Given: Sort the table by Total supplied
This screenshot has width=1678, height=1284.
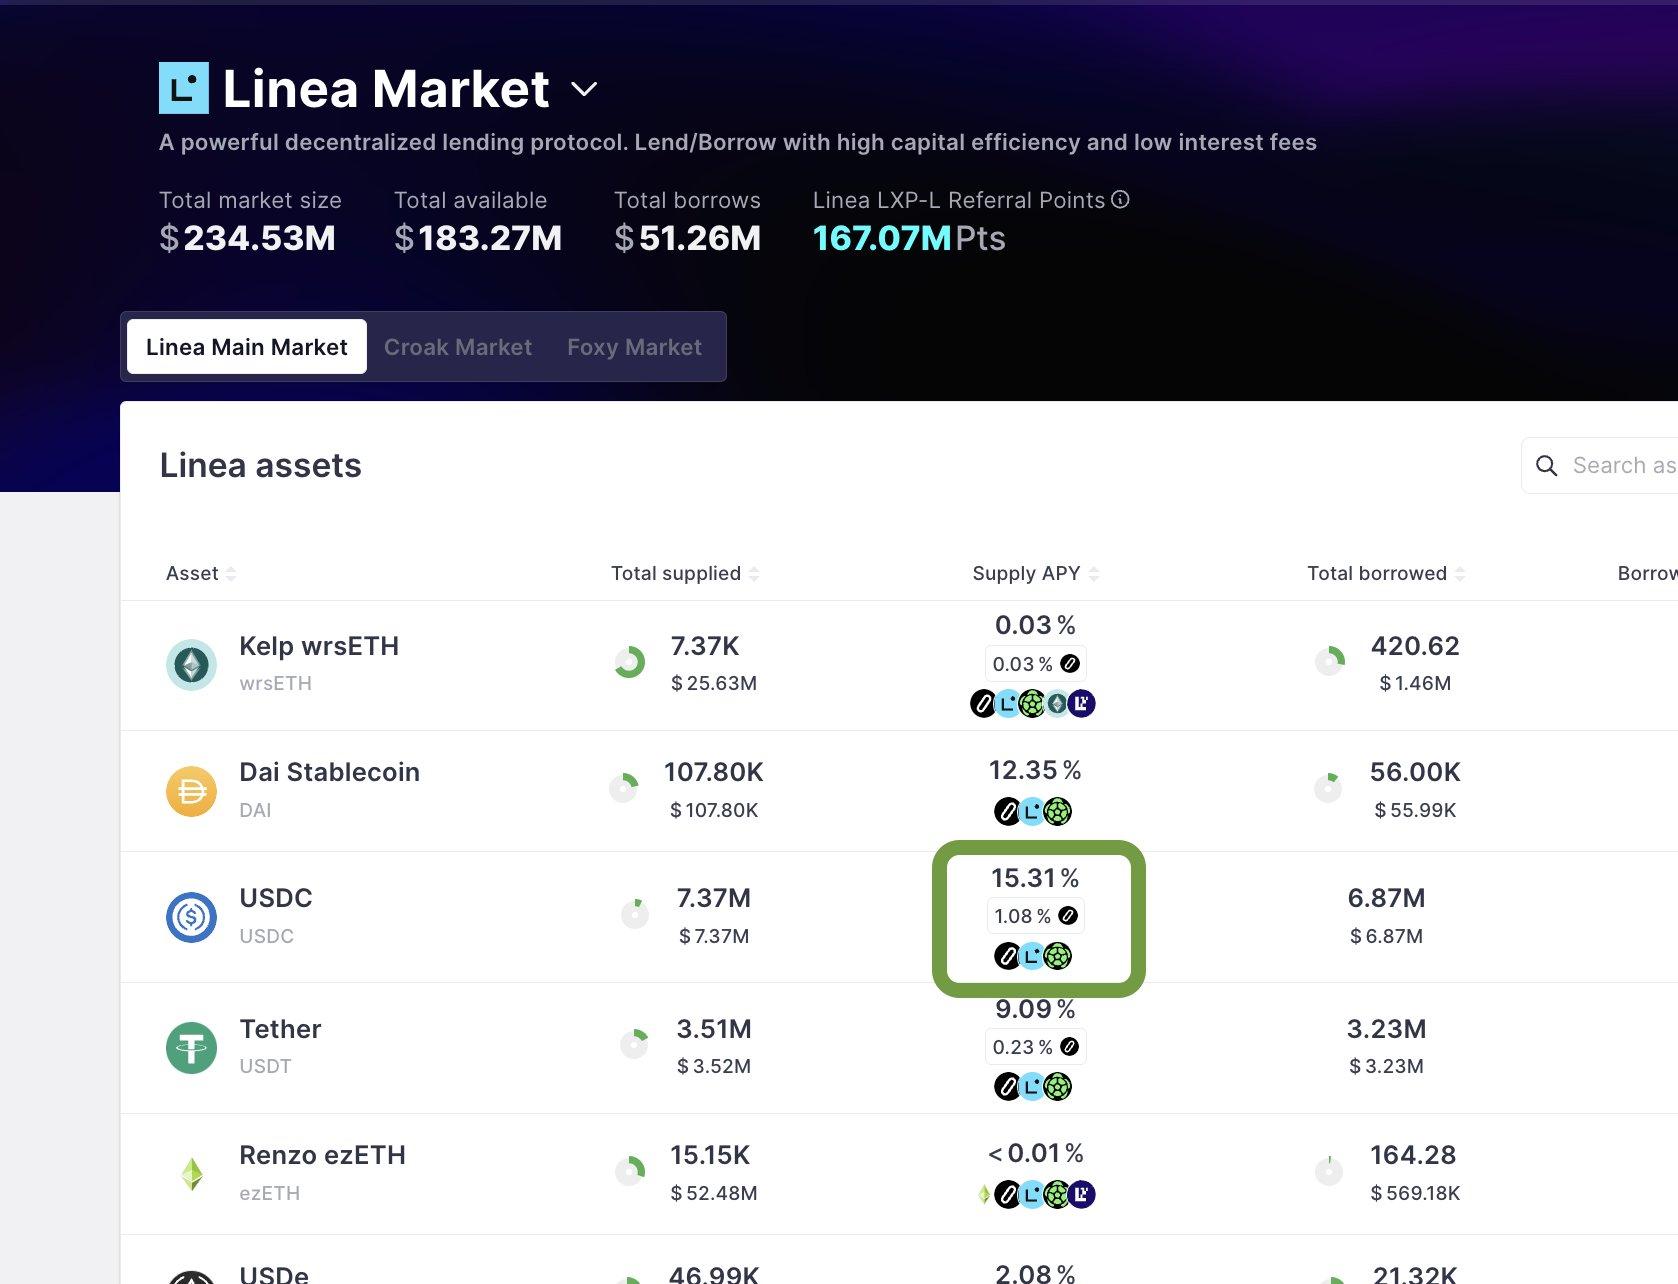Looking at the screenshot, I should (754, 573).
